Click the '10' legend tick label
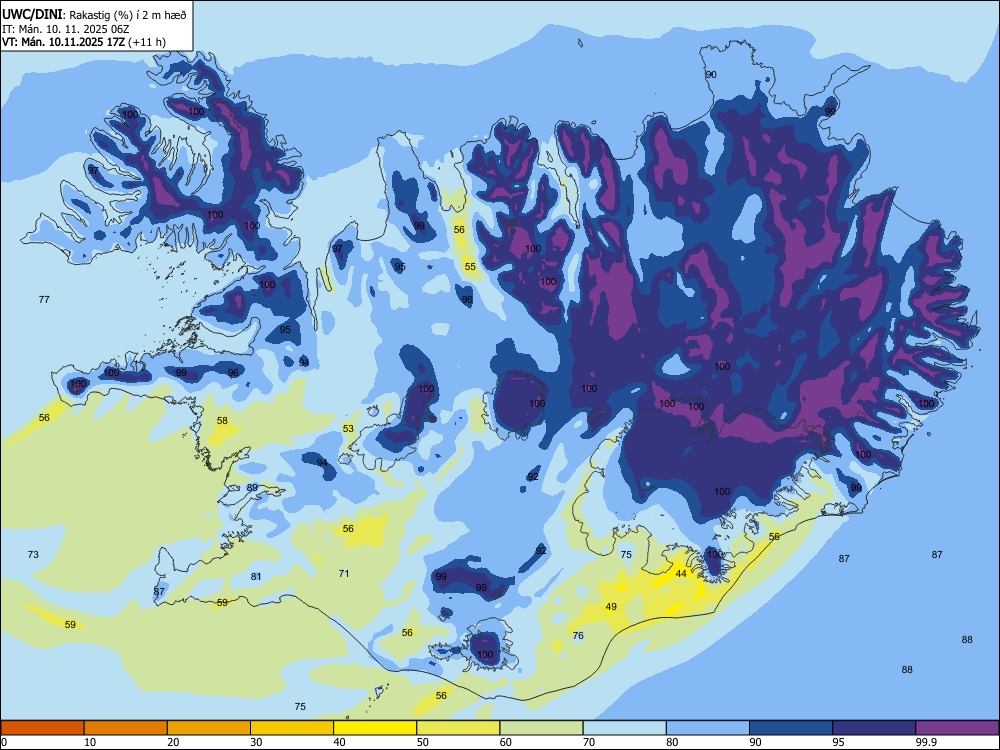This screenshot has height=750, width=1000. point(90,742)
